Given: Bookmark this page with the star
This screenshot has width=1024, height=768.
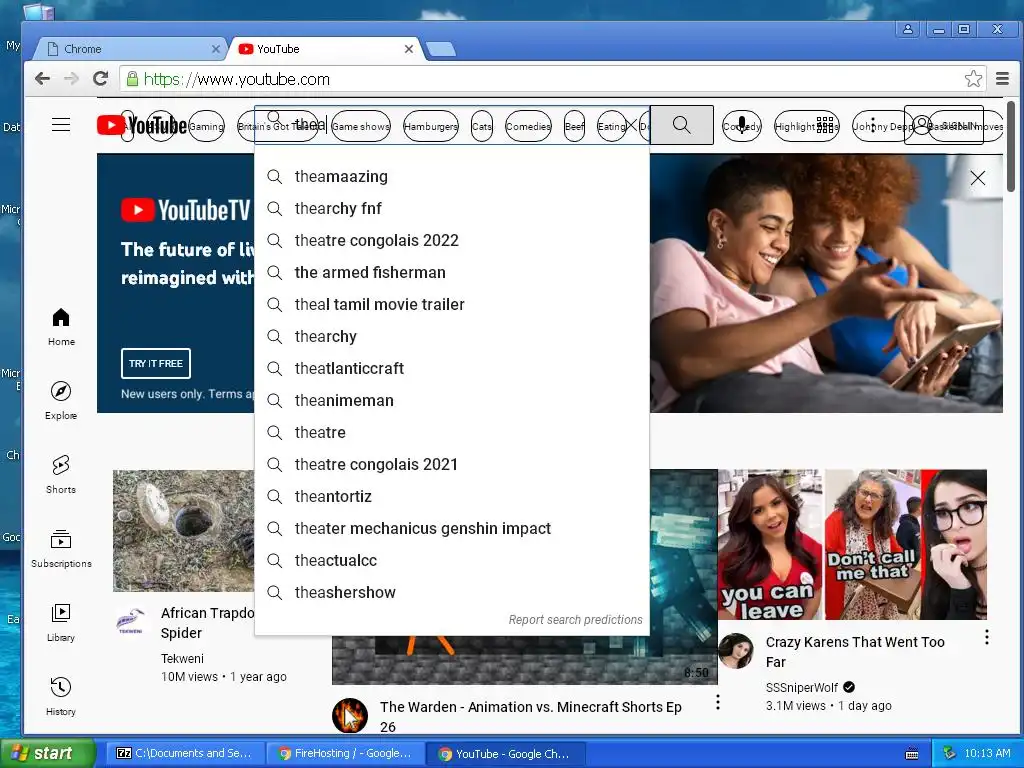Looking at the screenshot, I should point(973,79).
